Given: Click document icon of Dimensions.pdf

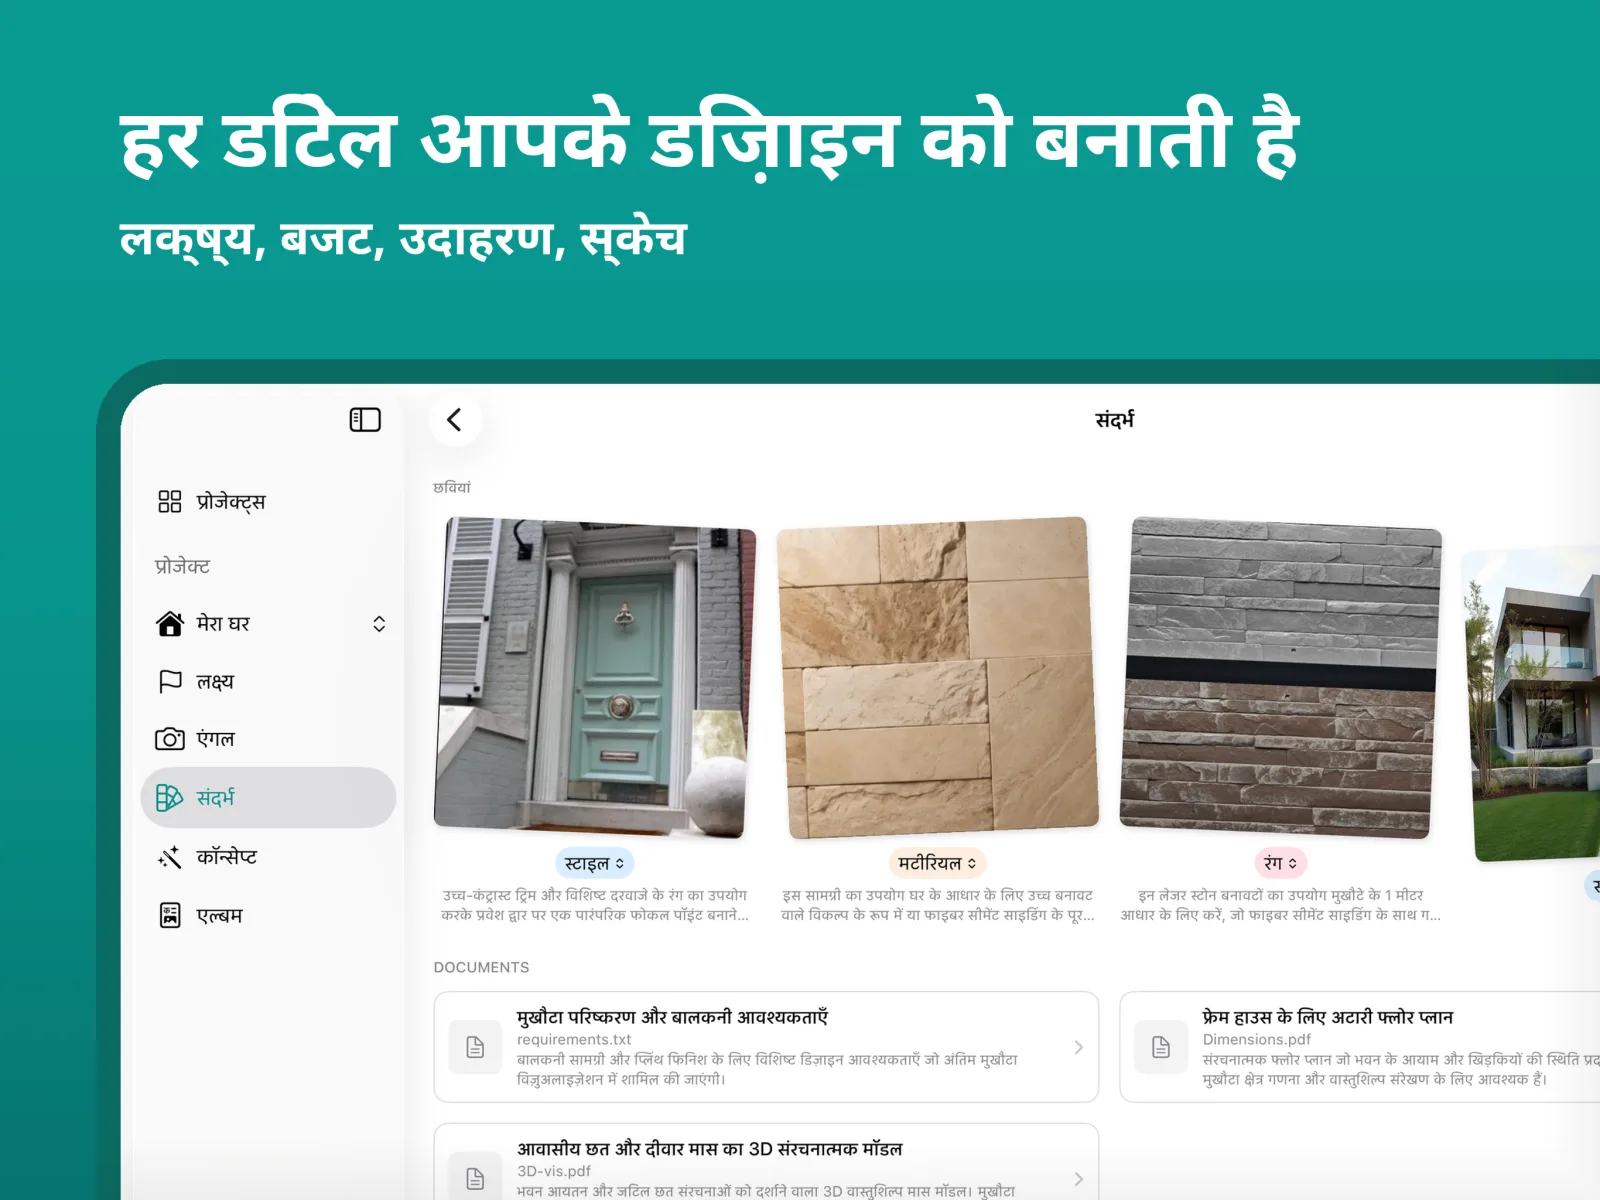Looking at the screenshot, I should coord(1161,1047).
